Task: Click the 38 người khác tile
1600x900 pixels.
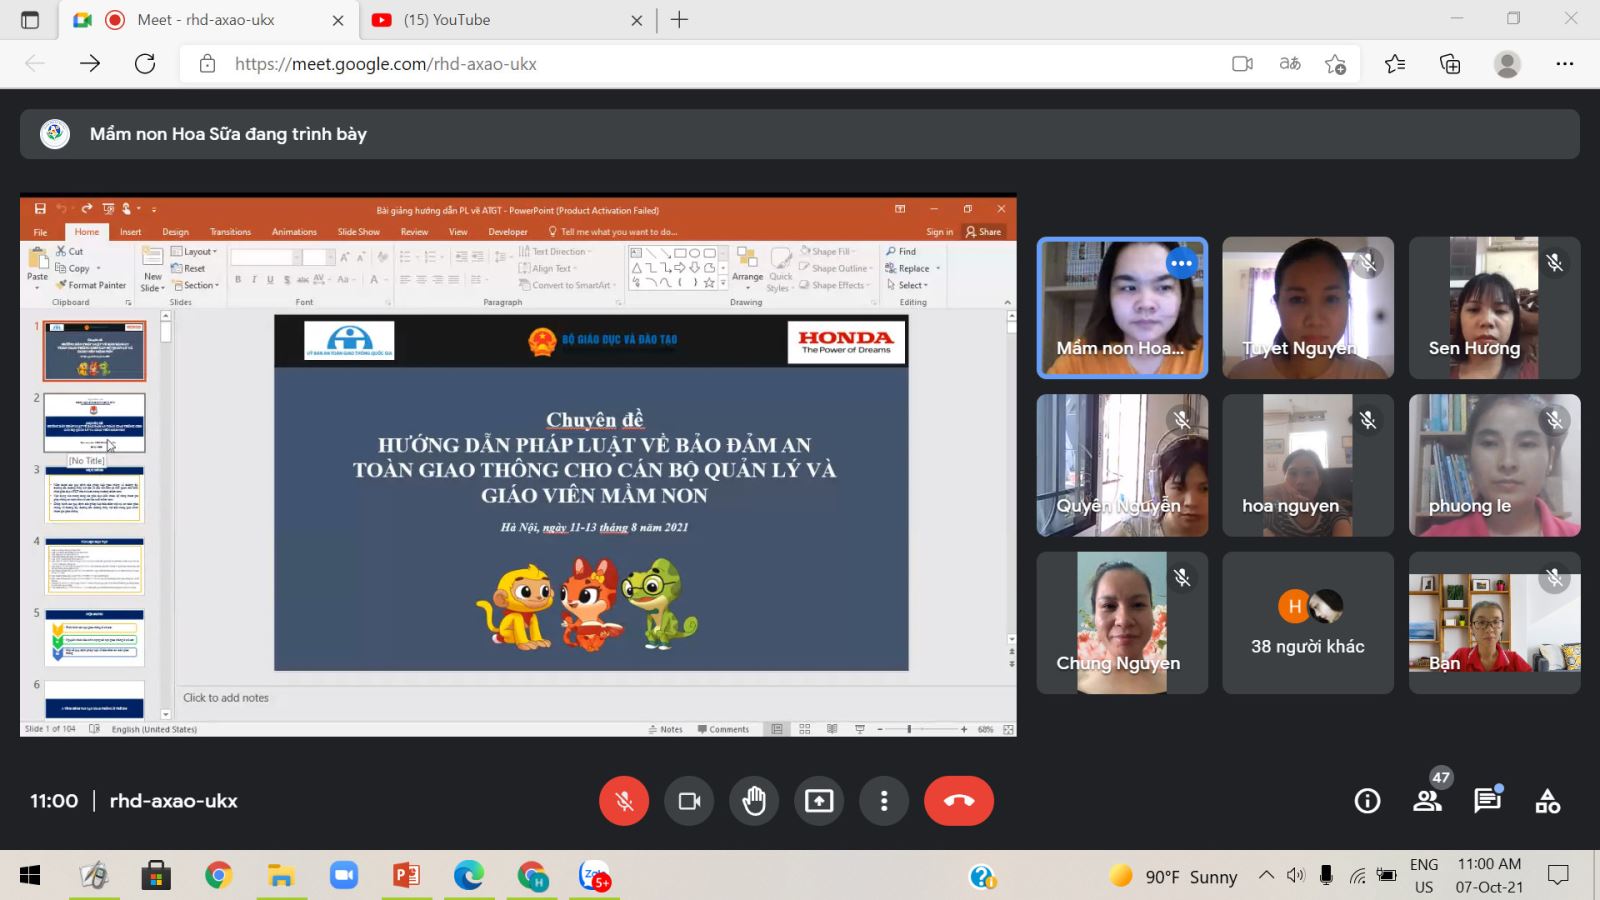Action: [1307, 623]
